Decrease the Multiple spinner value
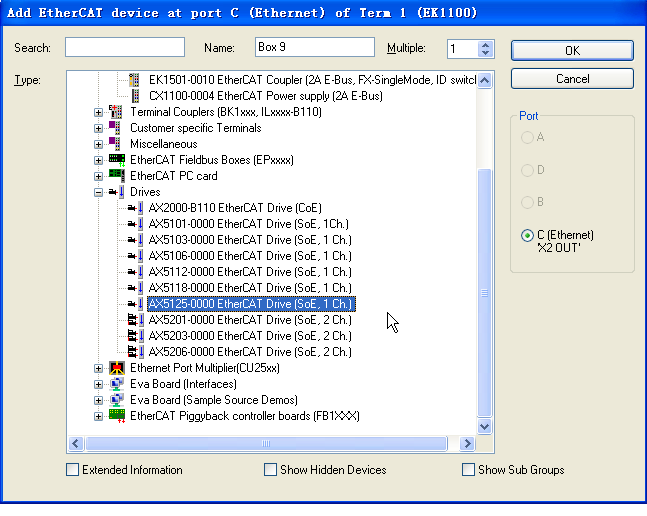This screenshot has width=647, height=516. tap(486, 53)
